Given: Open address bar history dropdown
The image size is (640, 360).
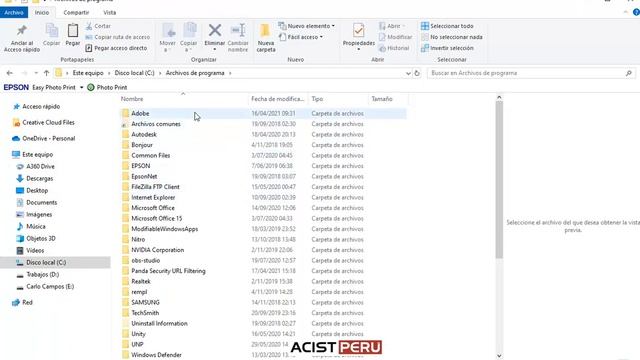Looking at the screenshot, I should [x=408, y=73].
